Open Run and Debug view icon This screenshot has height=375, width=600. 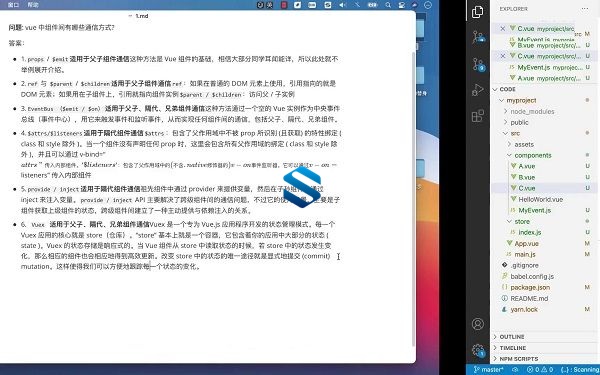click(478, 90)
